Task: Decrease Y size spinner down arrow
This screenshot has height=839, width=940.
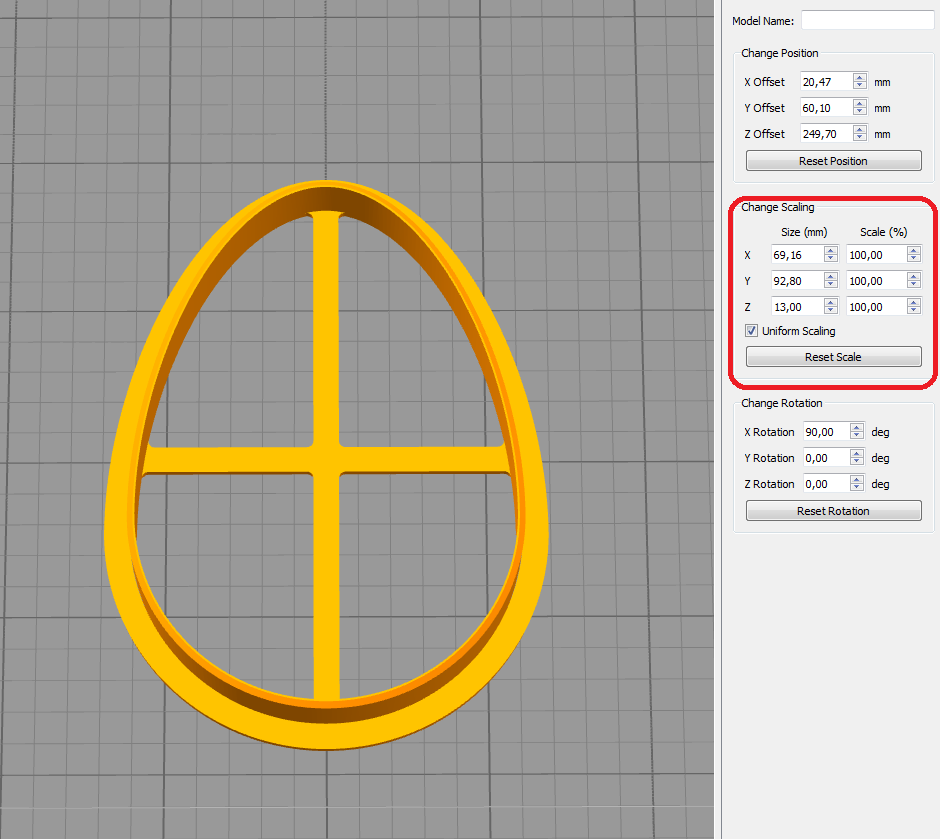Action: [830, 285]
